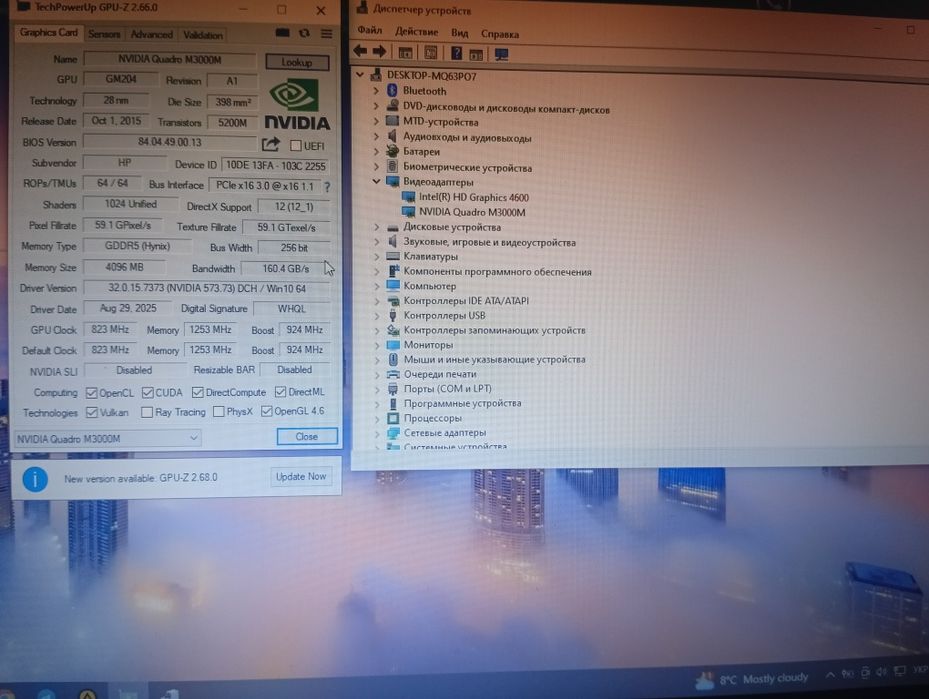Click the blue info icon in update notice
The width and height of the screenshot is (929, 699).
point(35,479)
